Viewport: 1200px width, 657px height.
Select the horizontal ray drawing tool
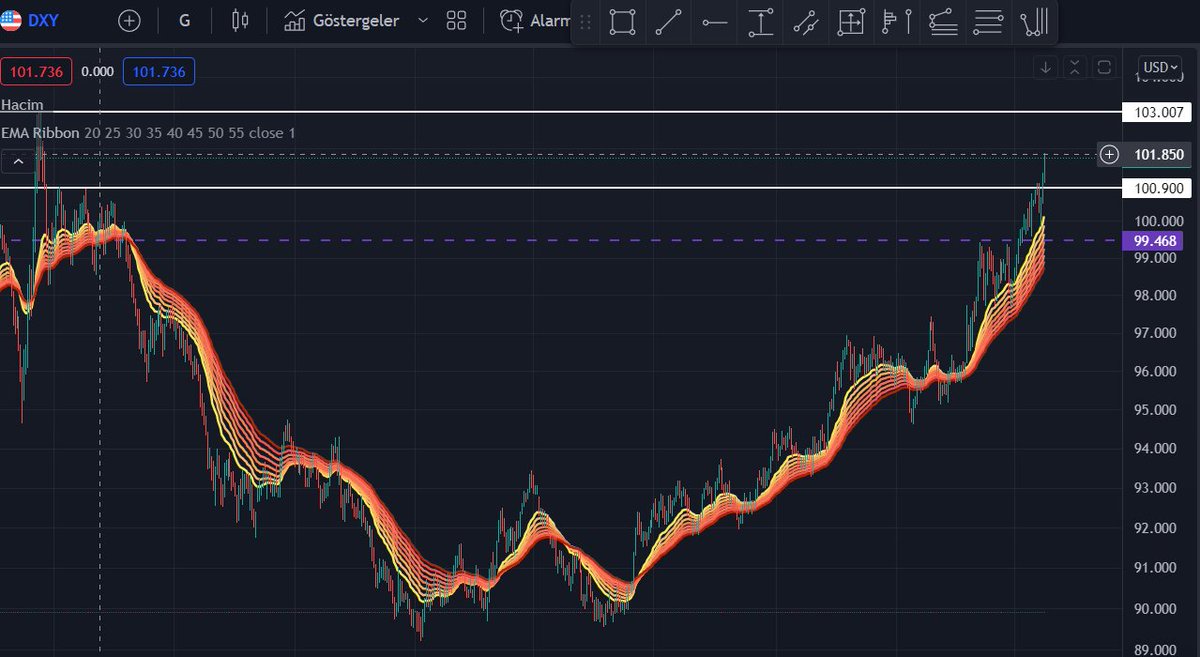click(714, 22)
